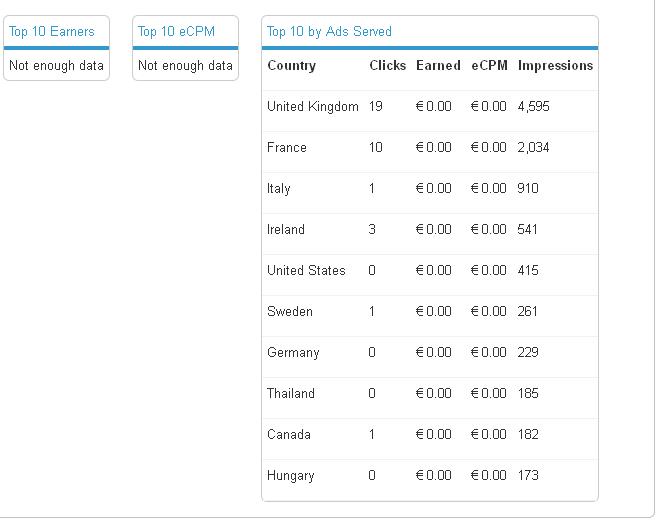Image resolution: width=659 pixels, height=528 pixels.
Task: Sort by the Impressions column header
Action: click(555, 66)
